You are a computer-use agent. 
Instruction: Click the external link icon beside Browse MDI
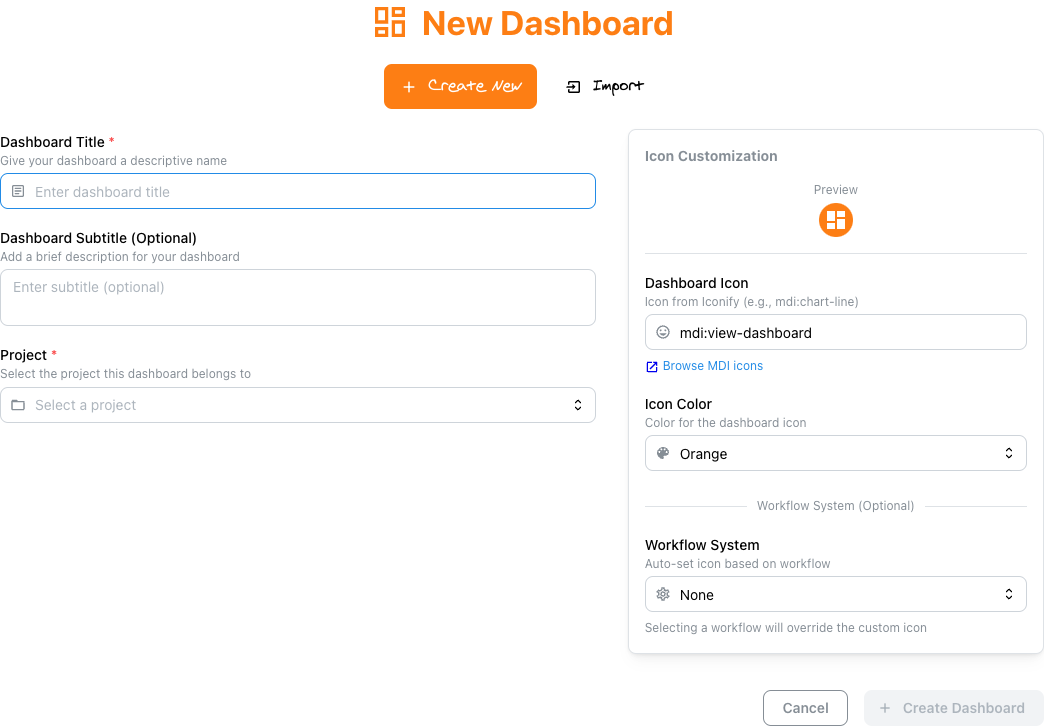[x=652, y=366]
